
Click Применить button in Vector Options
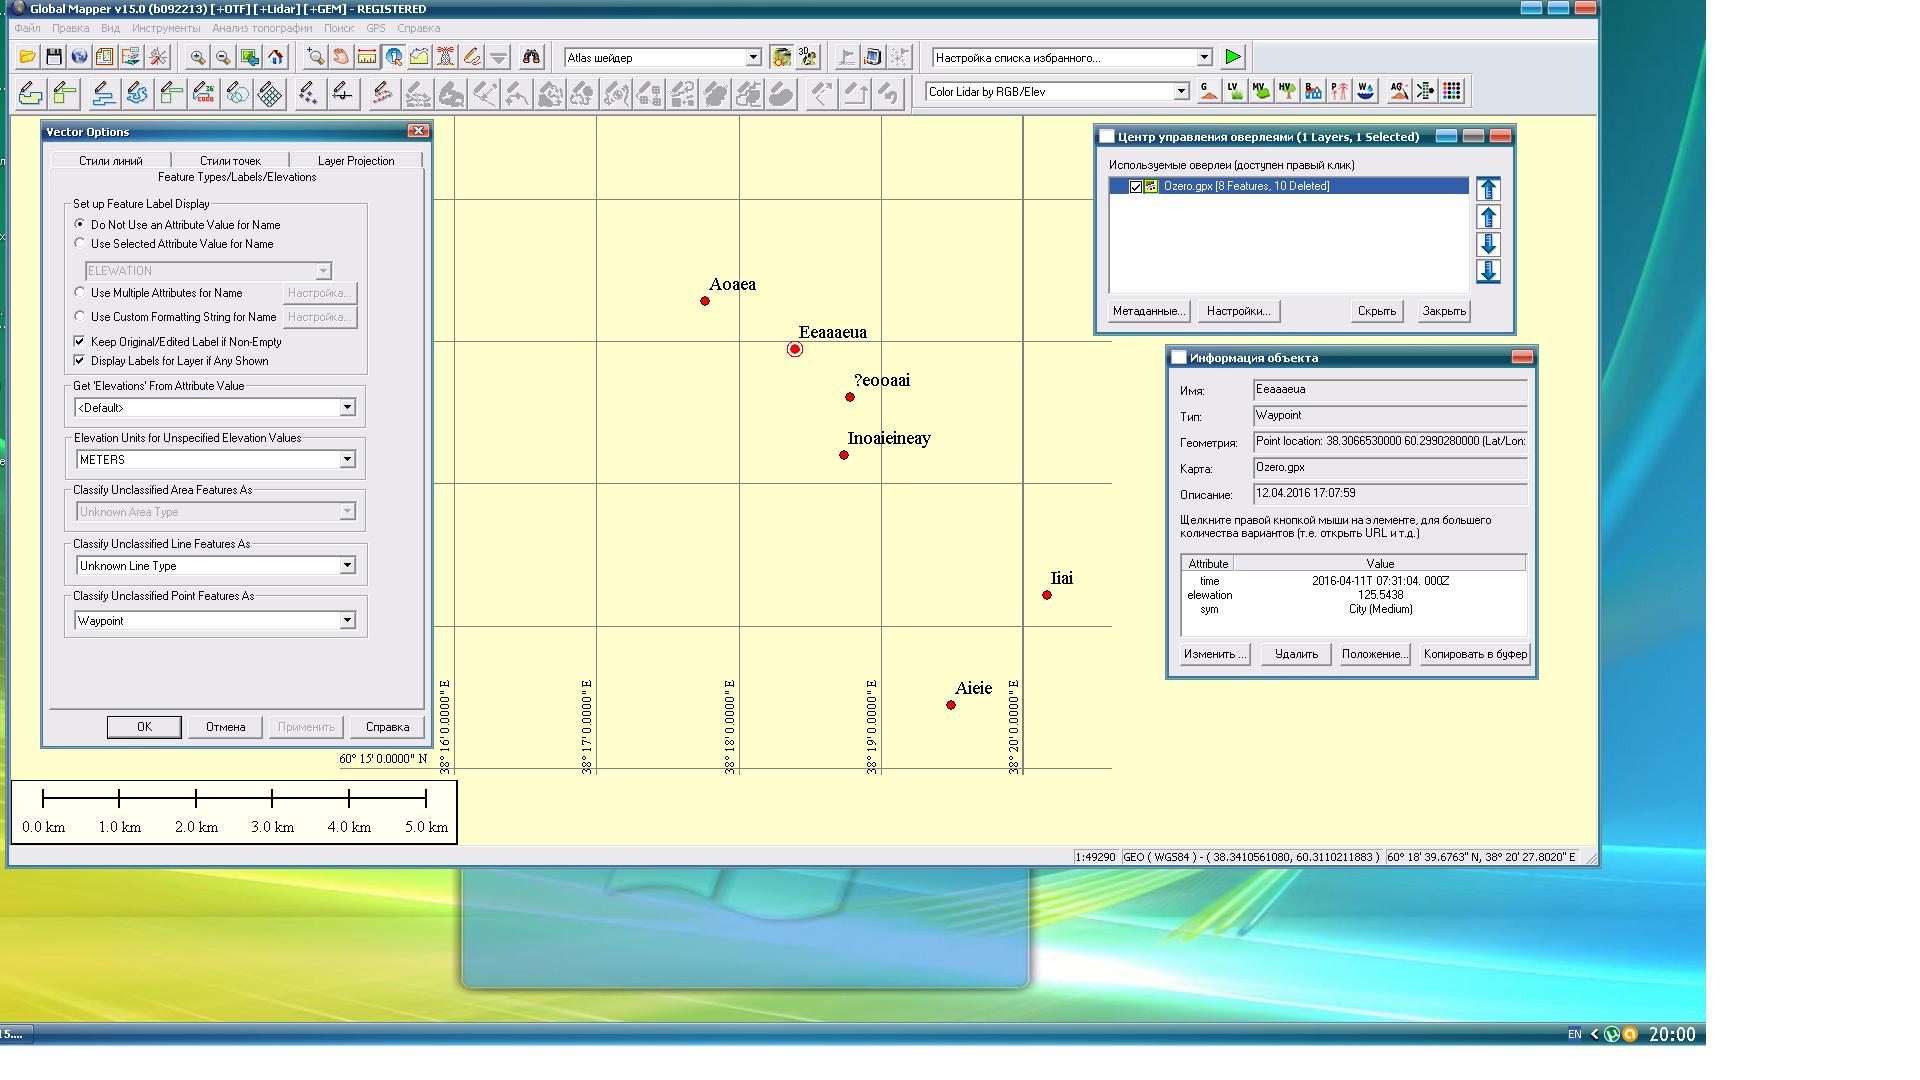306,727
